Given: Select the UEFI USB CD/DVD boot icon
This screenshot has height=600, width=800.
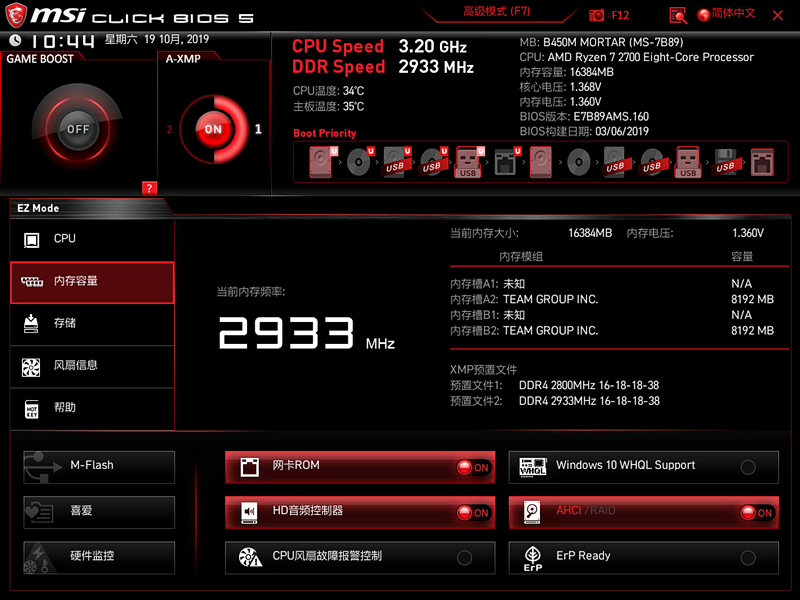Looking at the screenshot, I should coord(433,162).
